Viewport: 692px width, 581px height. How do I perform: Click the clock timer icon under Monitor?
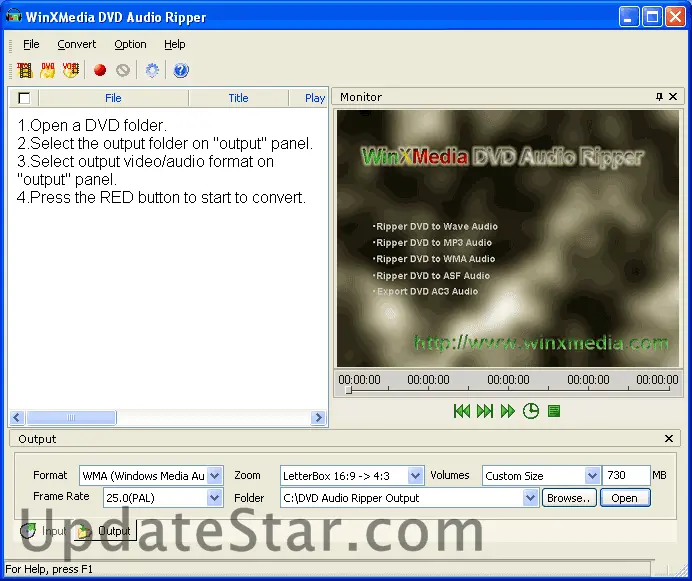pos(531,411)
